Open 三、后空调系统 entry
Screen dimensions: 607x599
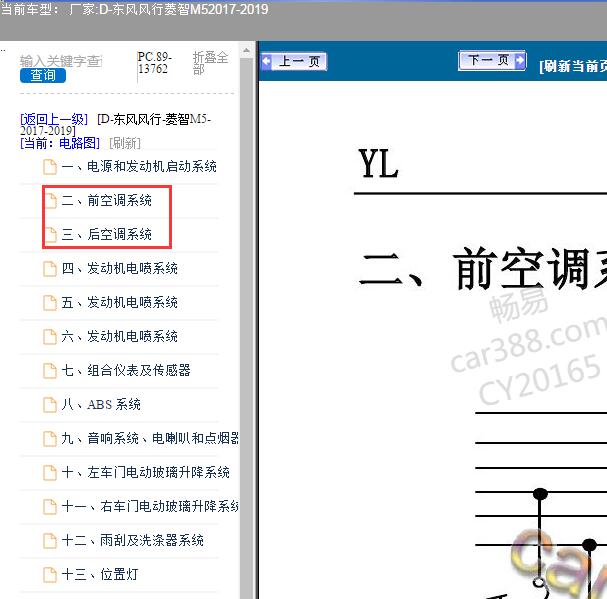tap(106, 234)
